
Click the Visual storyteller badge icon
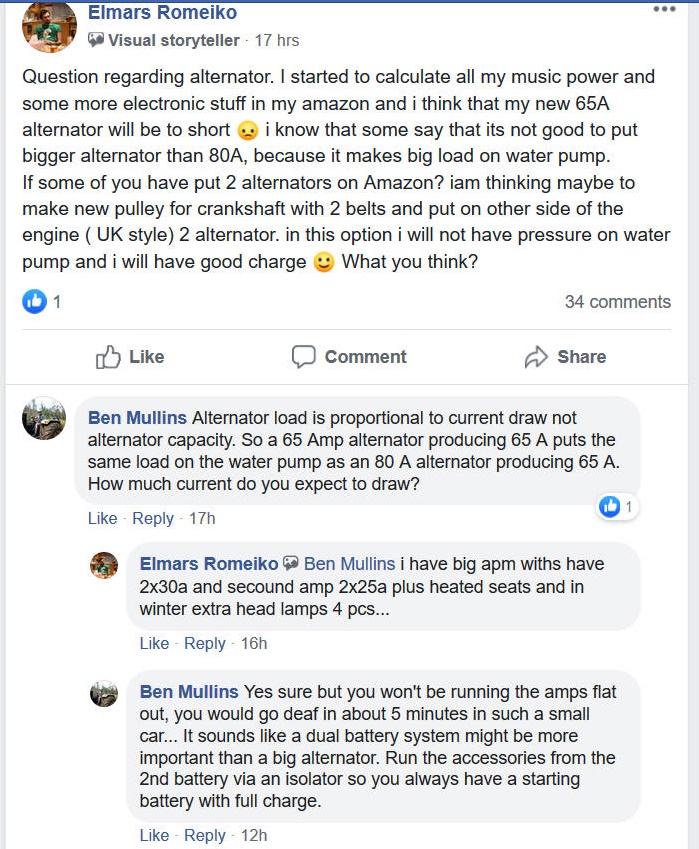point(95,40)
